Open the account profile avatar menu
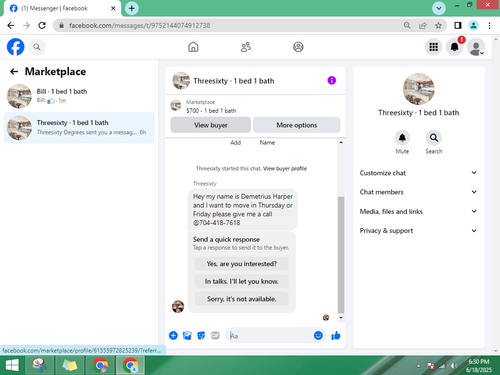 pyautogui.click(x=476, y=47)
